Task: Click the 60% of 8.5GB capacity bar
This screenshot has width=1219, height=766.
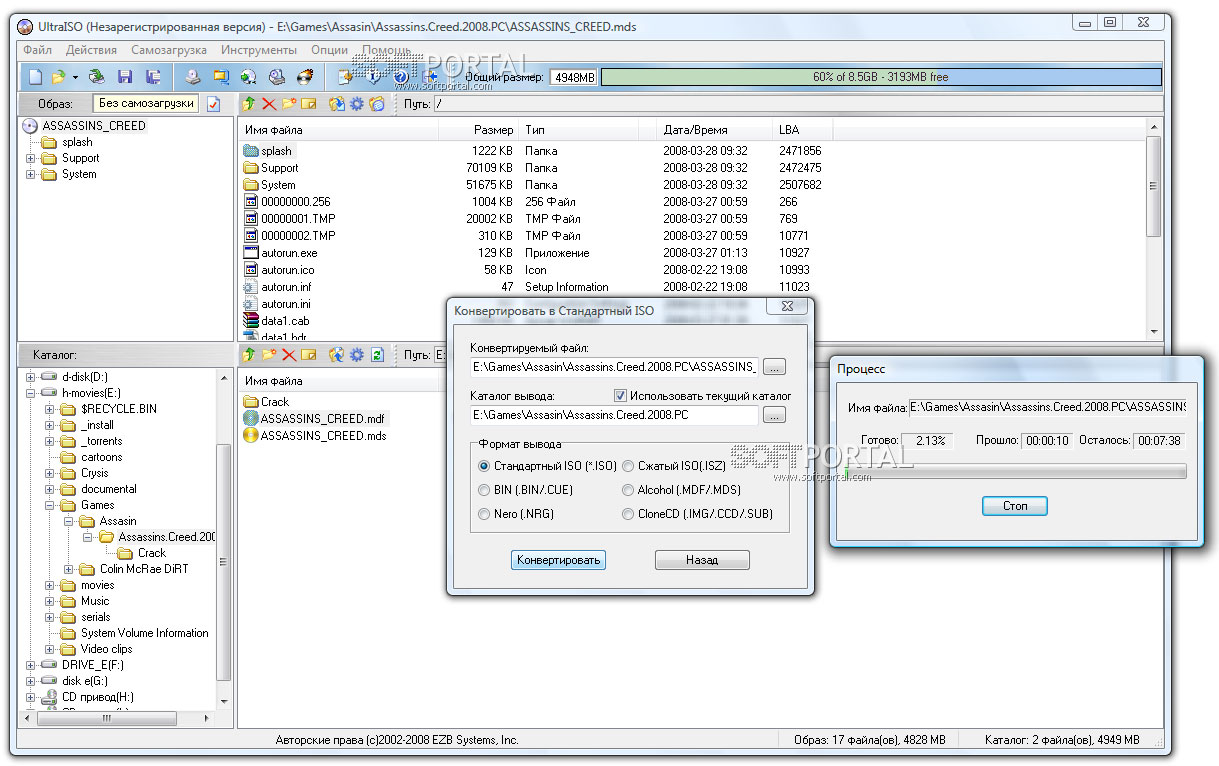Action: click(x=881, y=77)
